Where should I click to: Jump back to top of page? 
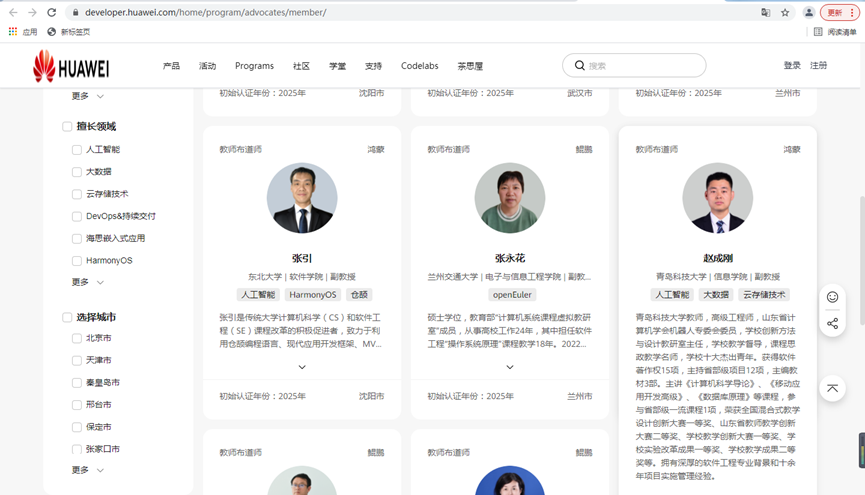point(832,388)
